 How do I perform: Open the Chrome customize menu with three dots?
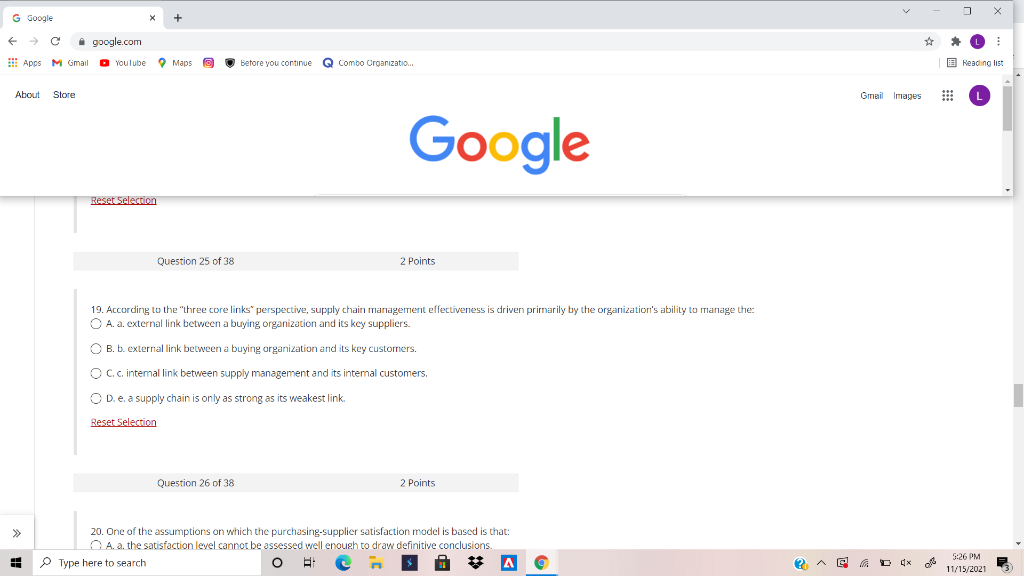[x=997, y=41]
